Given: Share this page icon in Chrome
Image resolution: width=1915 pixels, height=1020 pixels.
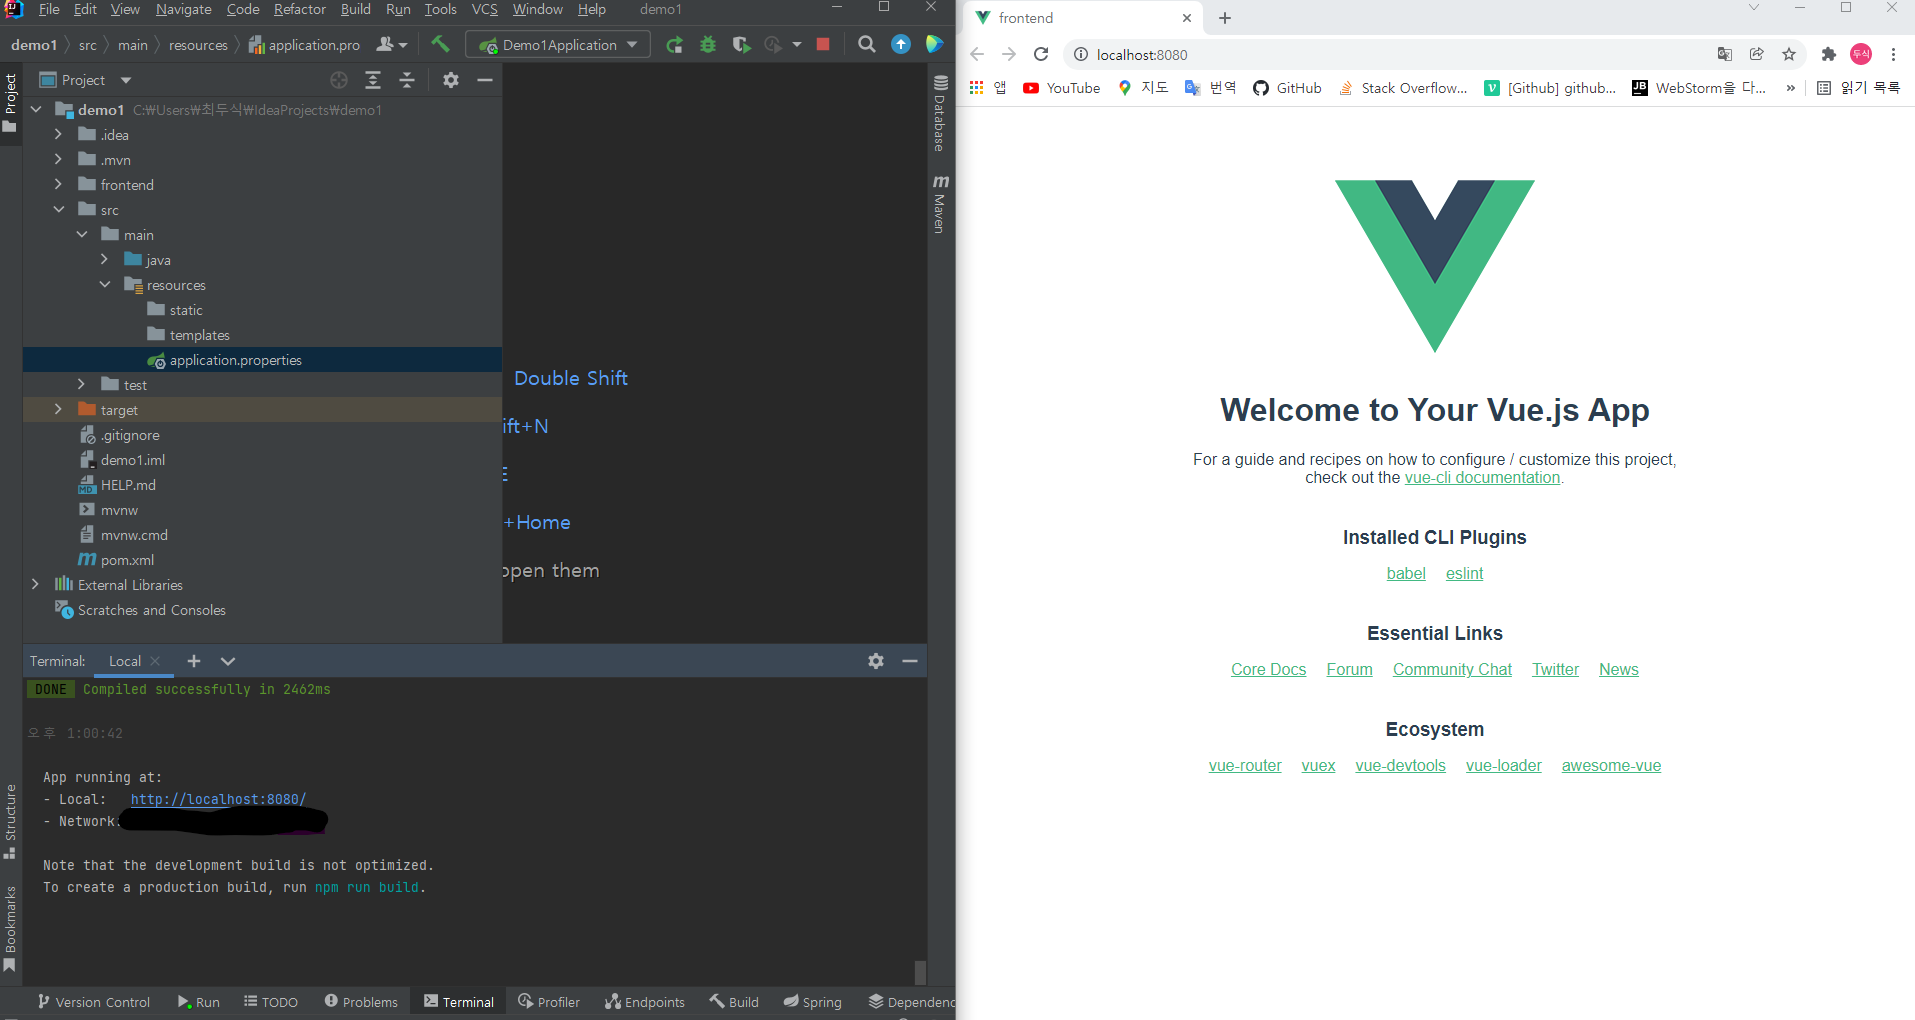Looking at the screenshot, I should tap(1757, 54).
